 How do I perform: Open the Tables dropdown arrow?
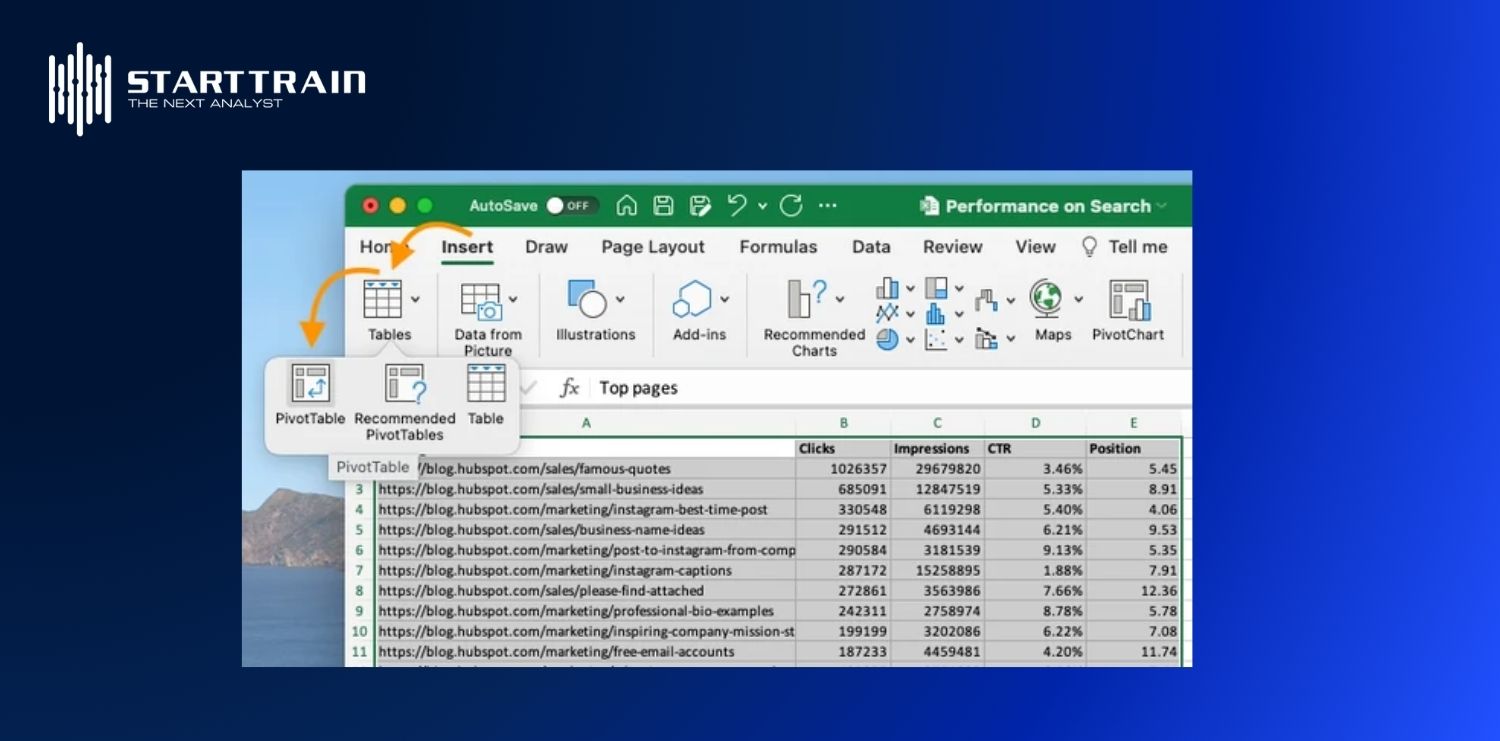413,298
